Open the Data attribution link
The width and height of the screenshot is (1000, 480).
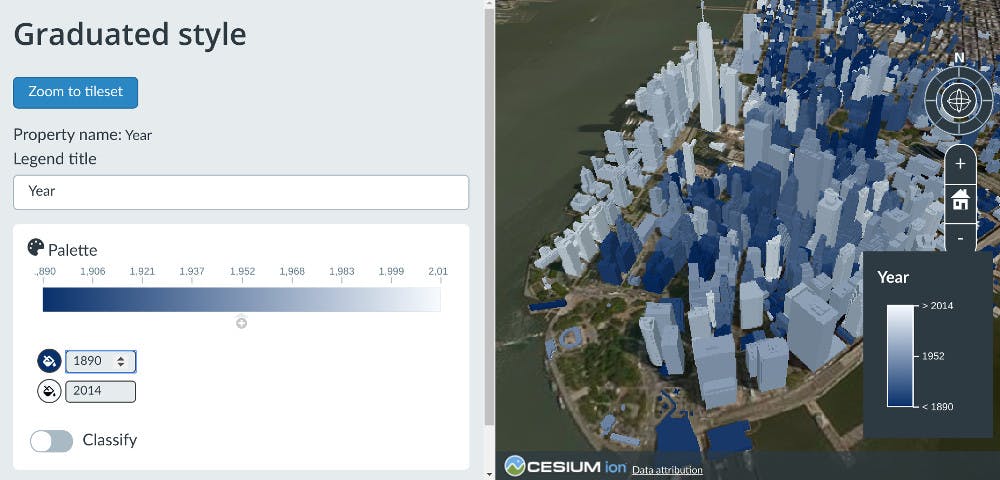(667, 470)
